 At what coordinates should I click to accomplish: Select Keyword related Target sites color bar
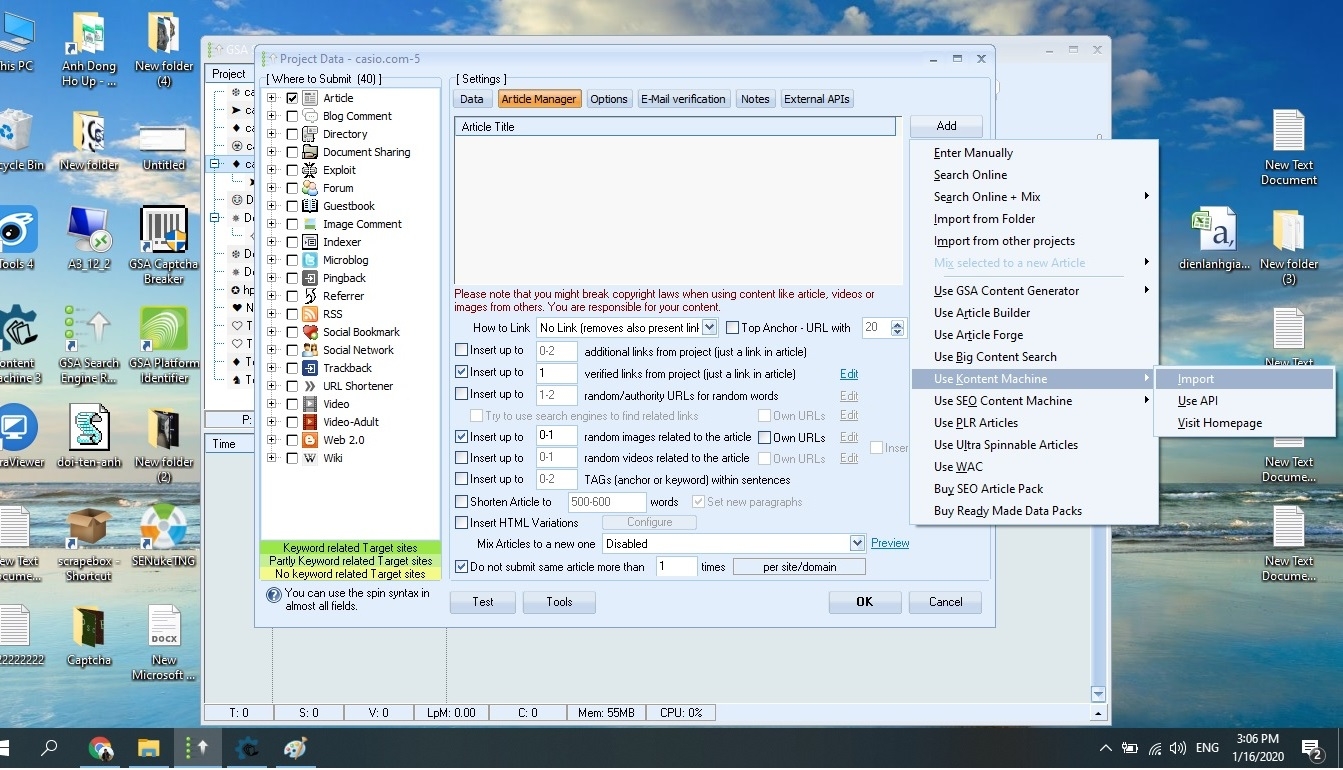pyautogui.click(x=350, y=548)
